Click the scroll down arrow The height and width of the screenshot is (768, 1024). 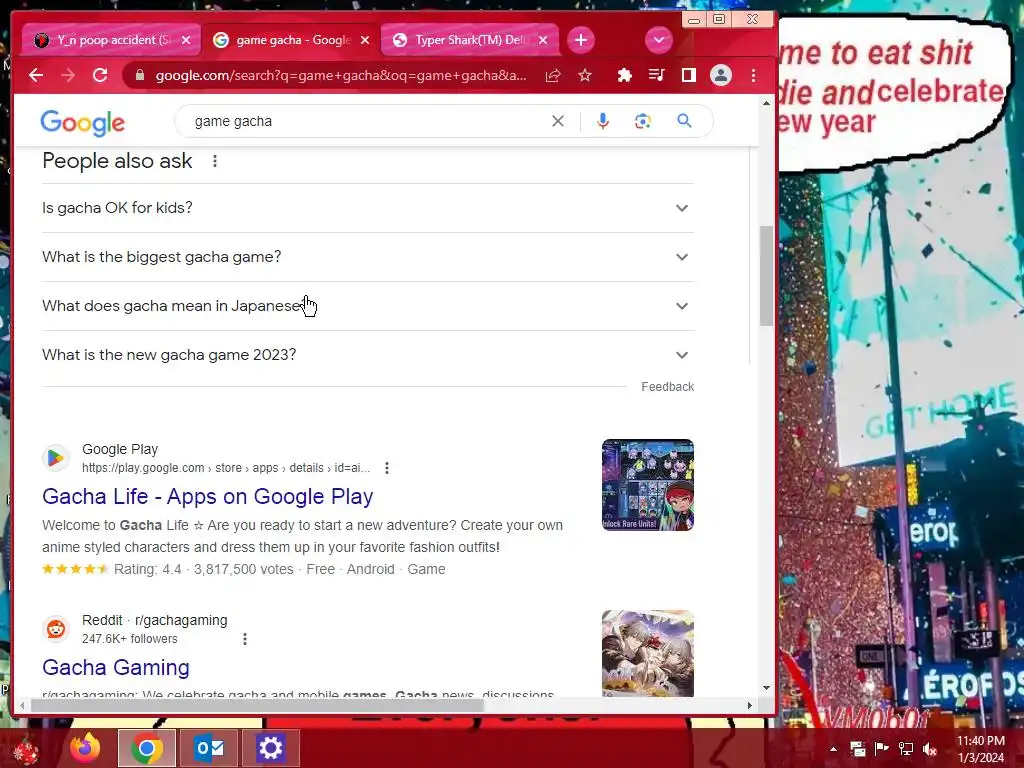click(766, 688)
